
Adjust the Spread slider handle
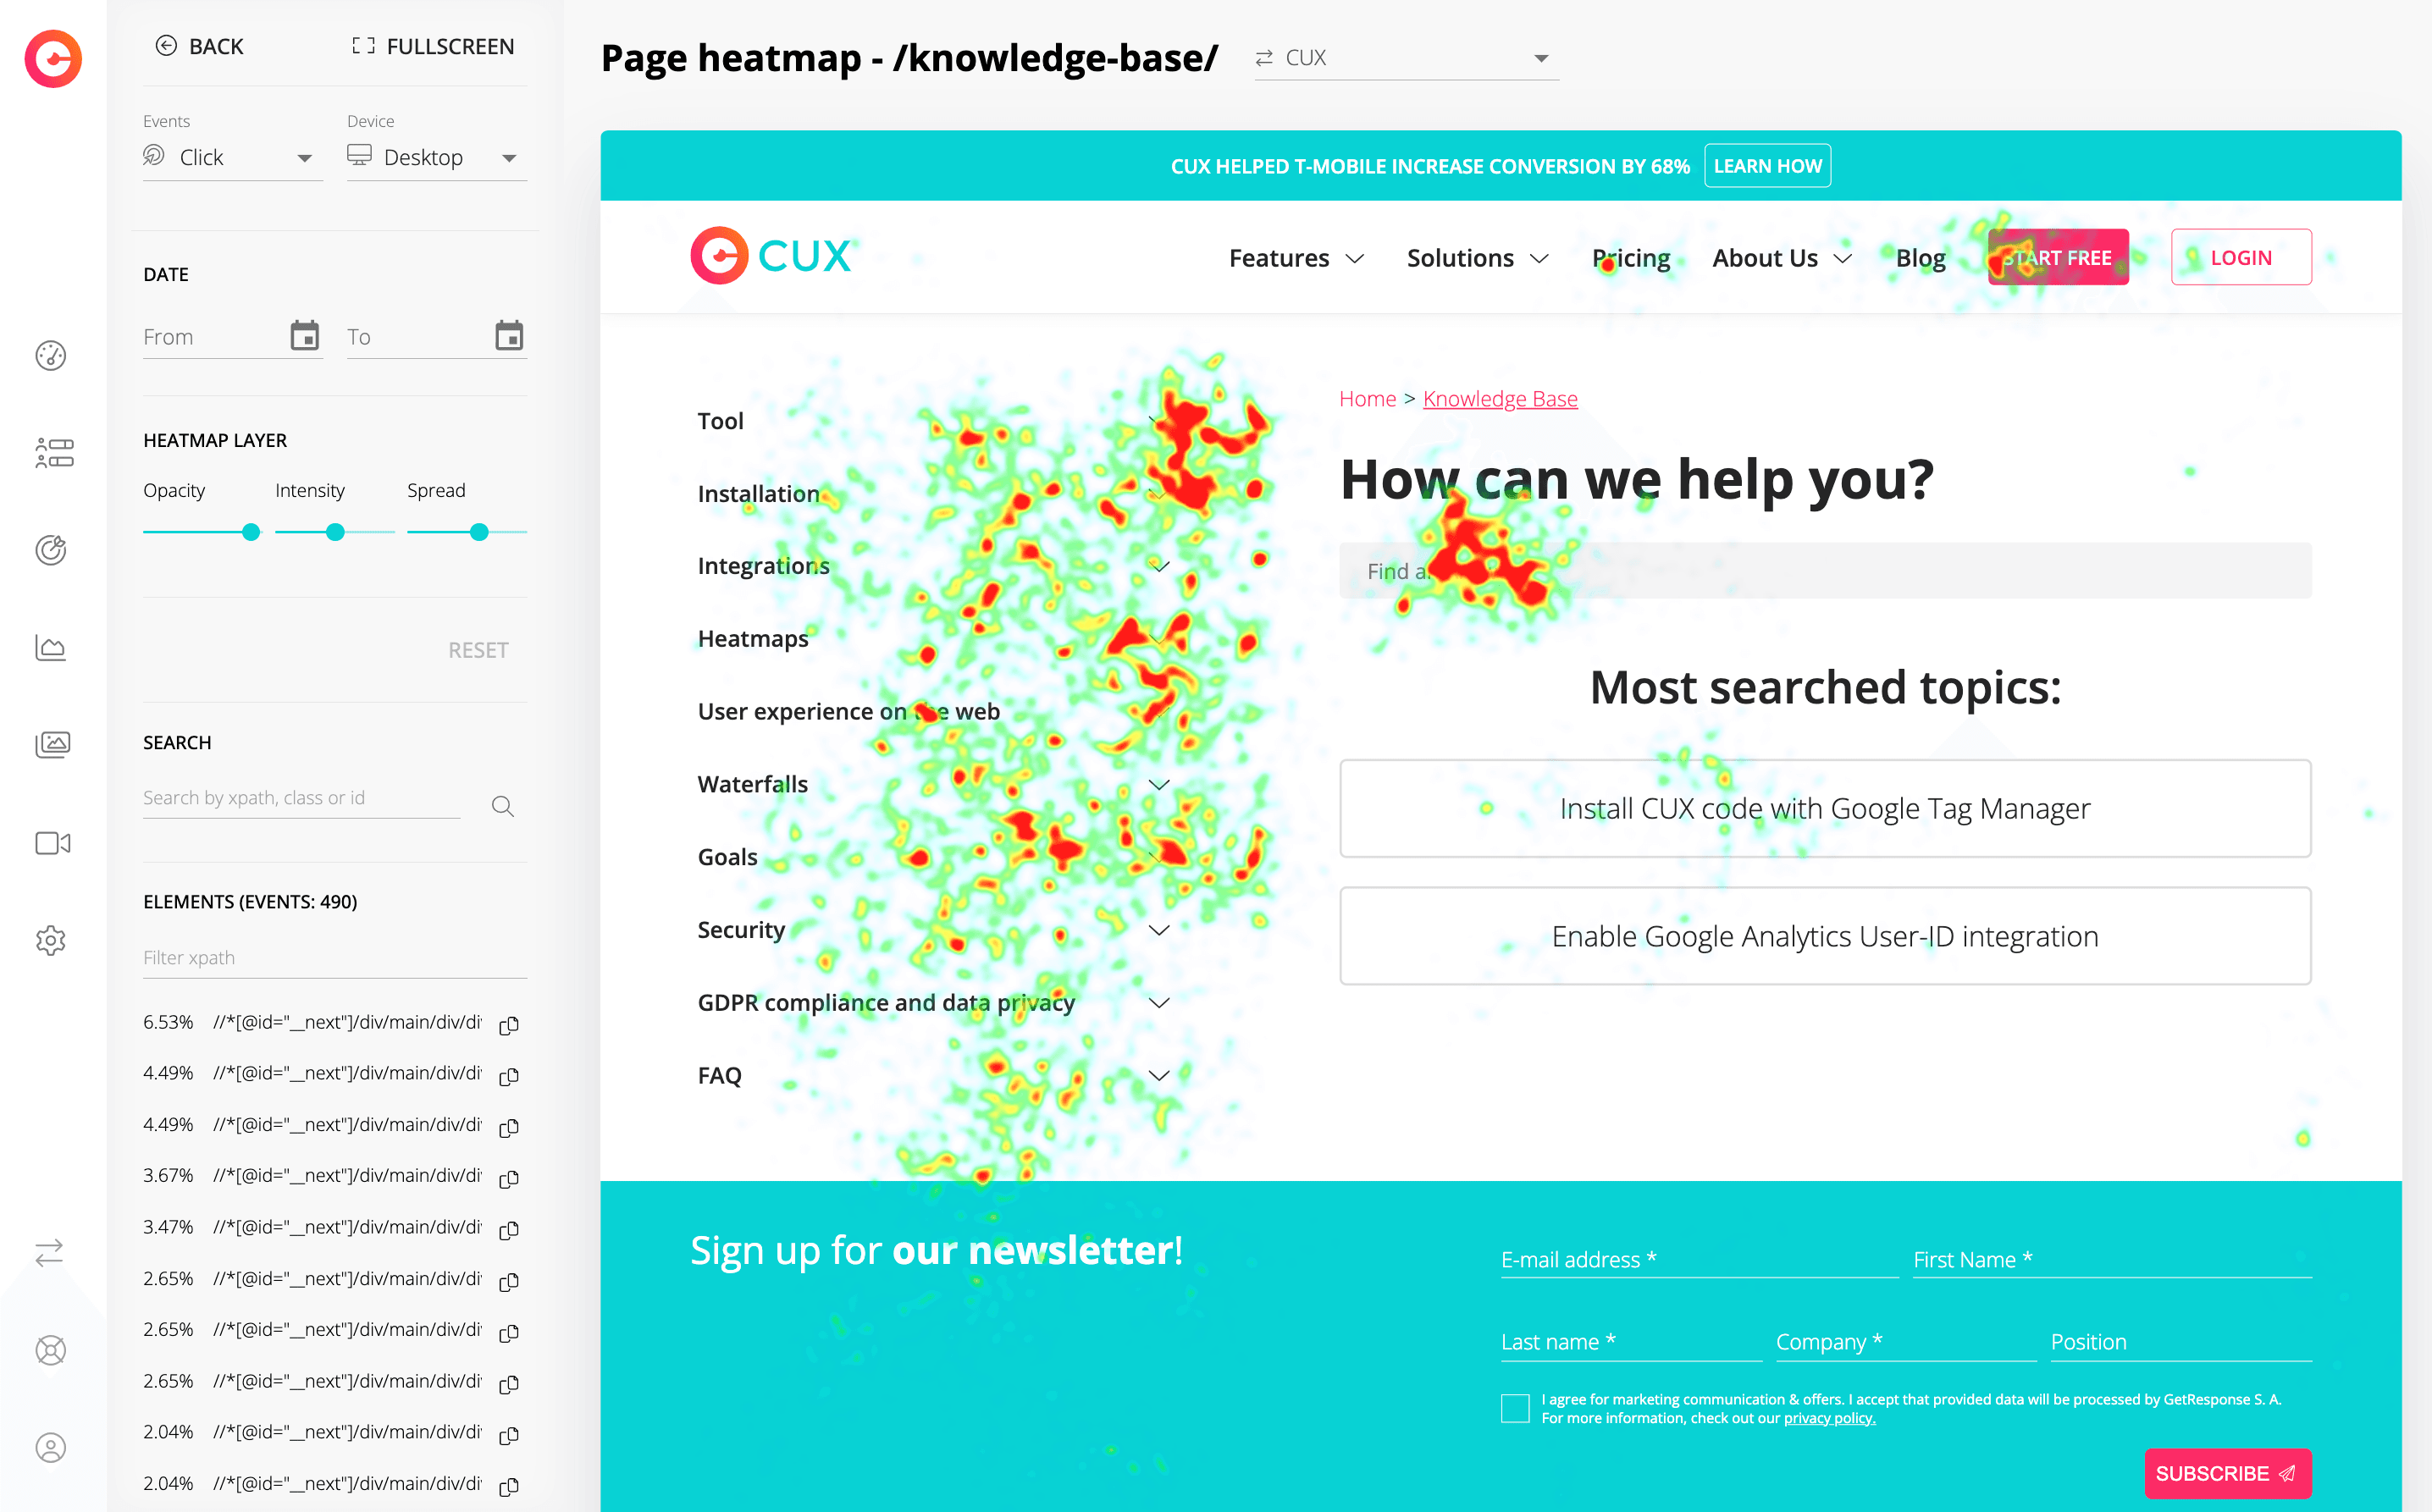click(479, 532)
